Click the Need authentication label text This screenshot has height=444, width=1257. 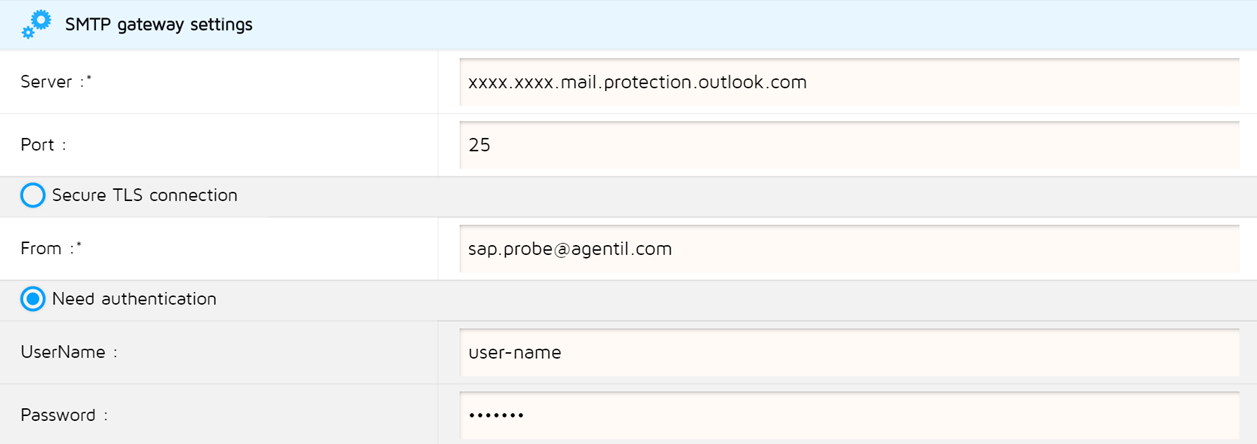134,298
